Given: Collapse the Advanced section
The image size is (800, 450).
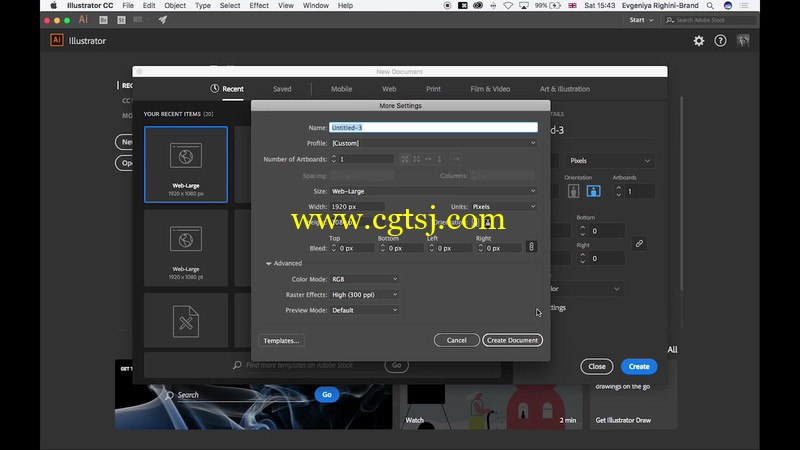Looking at the screenshot, I should click(268, 264).
